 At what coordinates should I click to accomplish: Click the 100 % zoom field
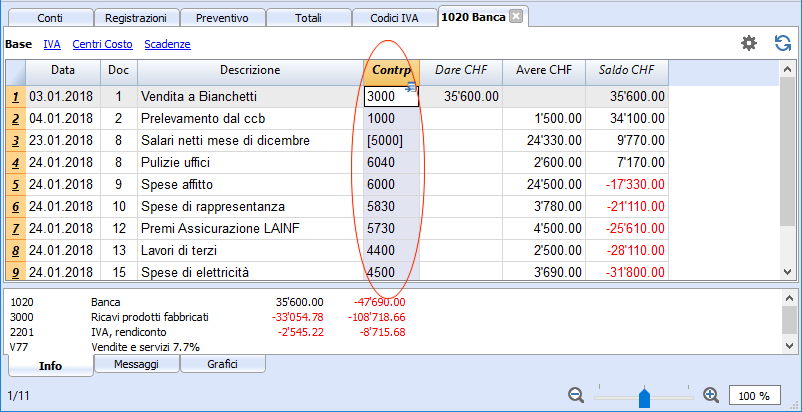click(x=755, y=395)
